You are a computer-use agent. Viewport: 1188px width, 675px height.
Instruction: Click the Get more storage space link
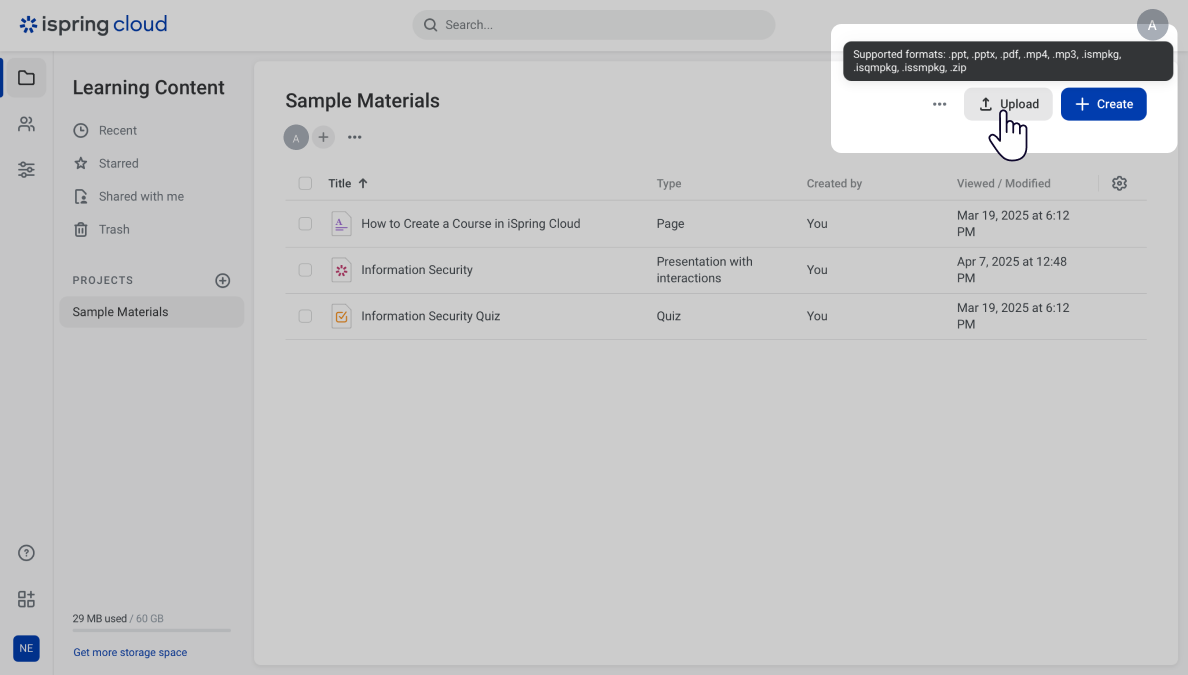pos(130,652)
